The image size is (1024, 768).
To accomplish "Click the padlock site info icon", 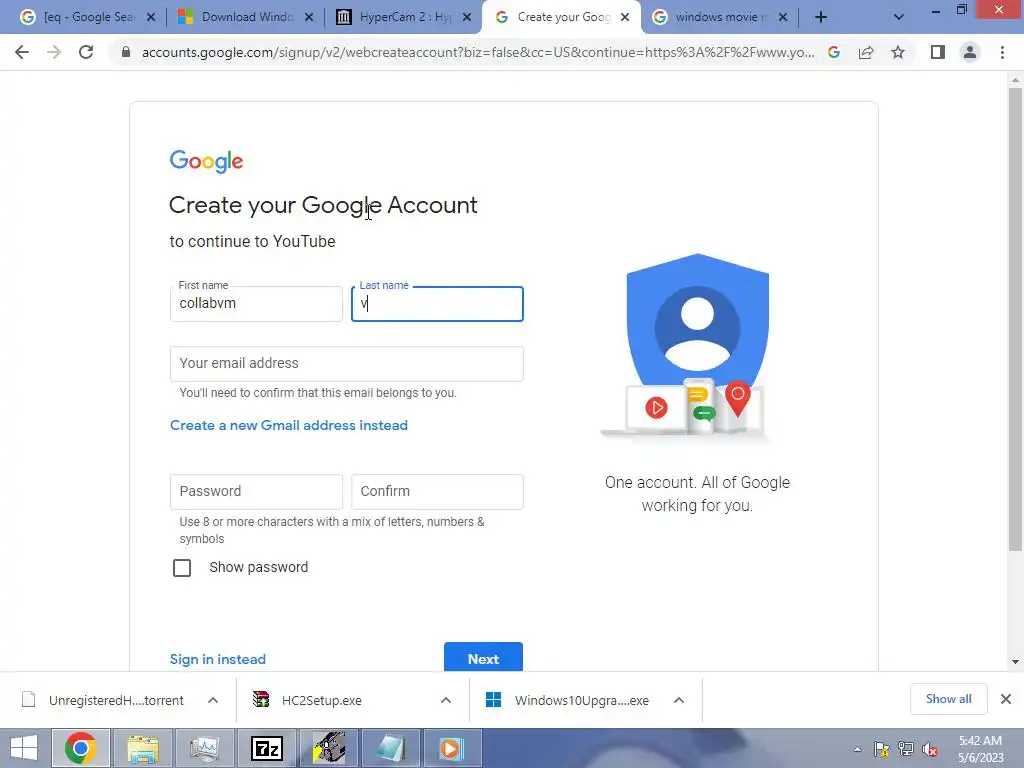I will click(x=126, y=52).
